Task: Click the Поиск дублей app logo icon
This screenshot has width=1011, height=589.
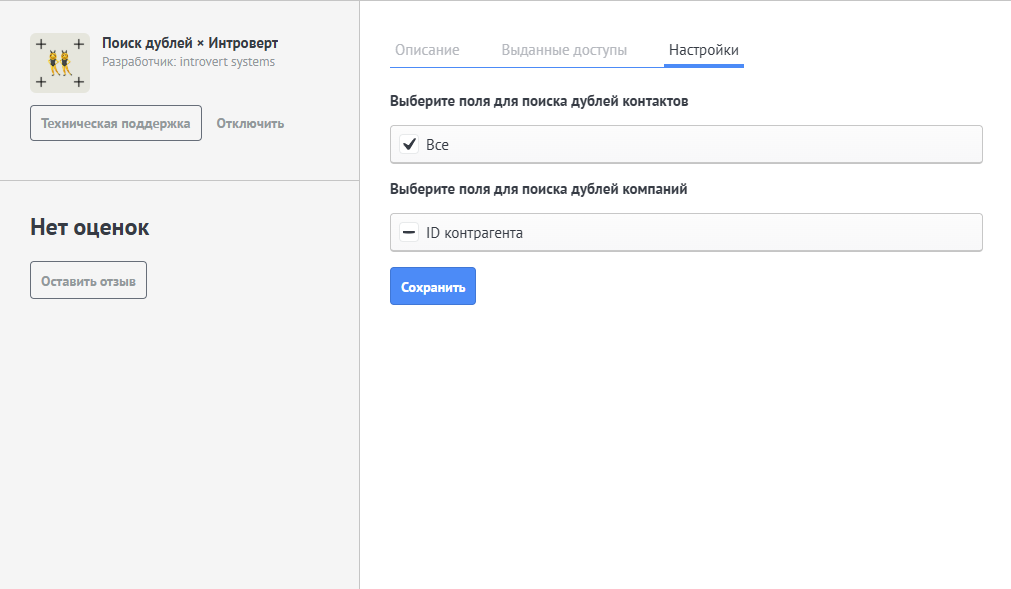Action: (x=60, y=63)
